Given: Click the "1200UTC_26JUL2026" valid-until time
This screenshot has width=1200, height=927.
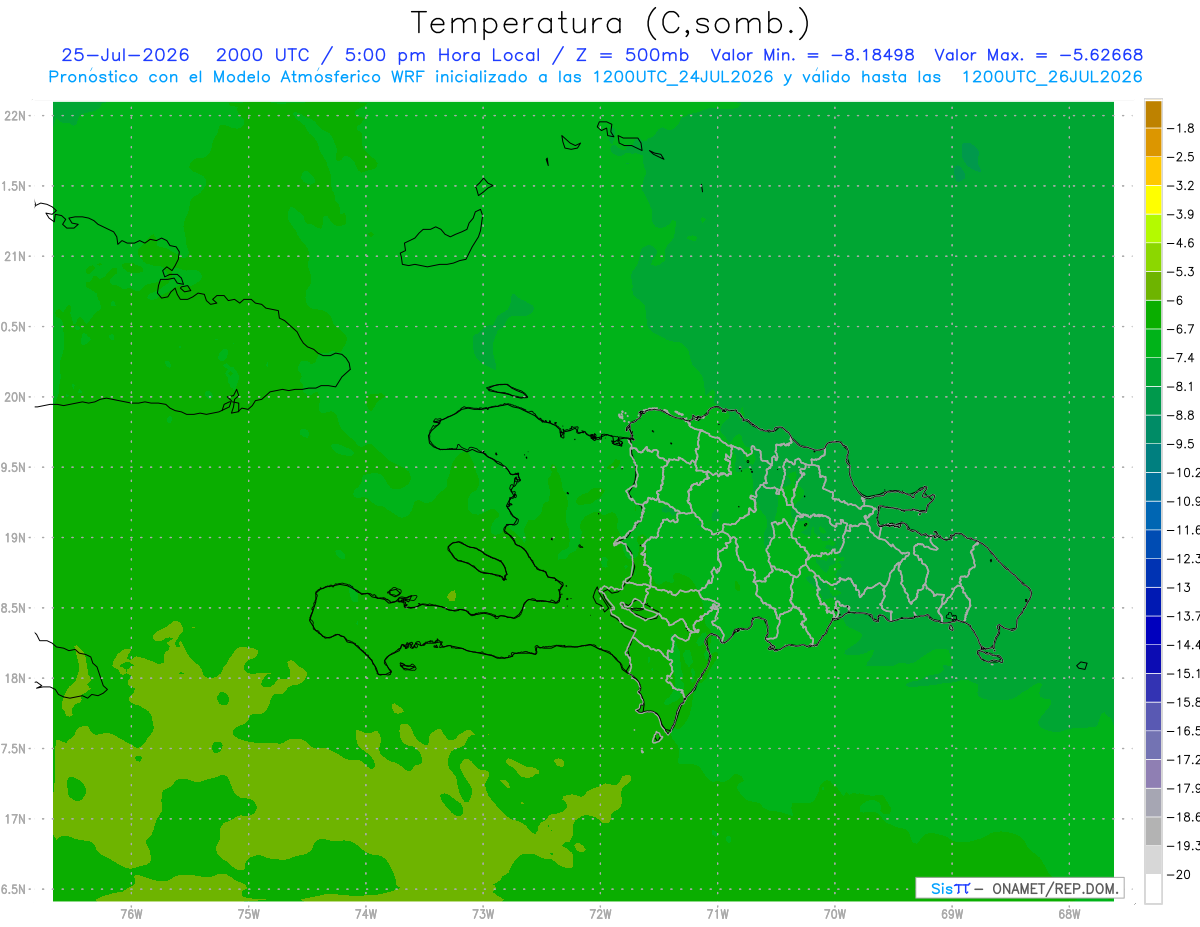Looking at the screenshot, I should pos(1052,77).
